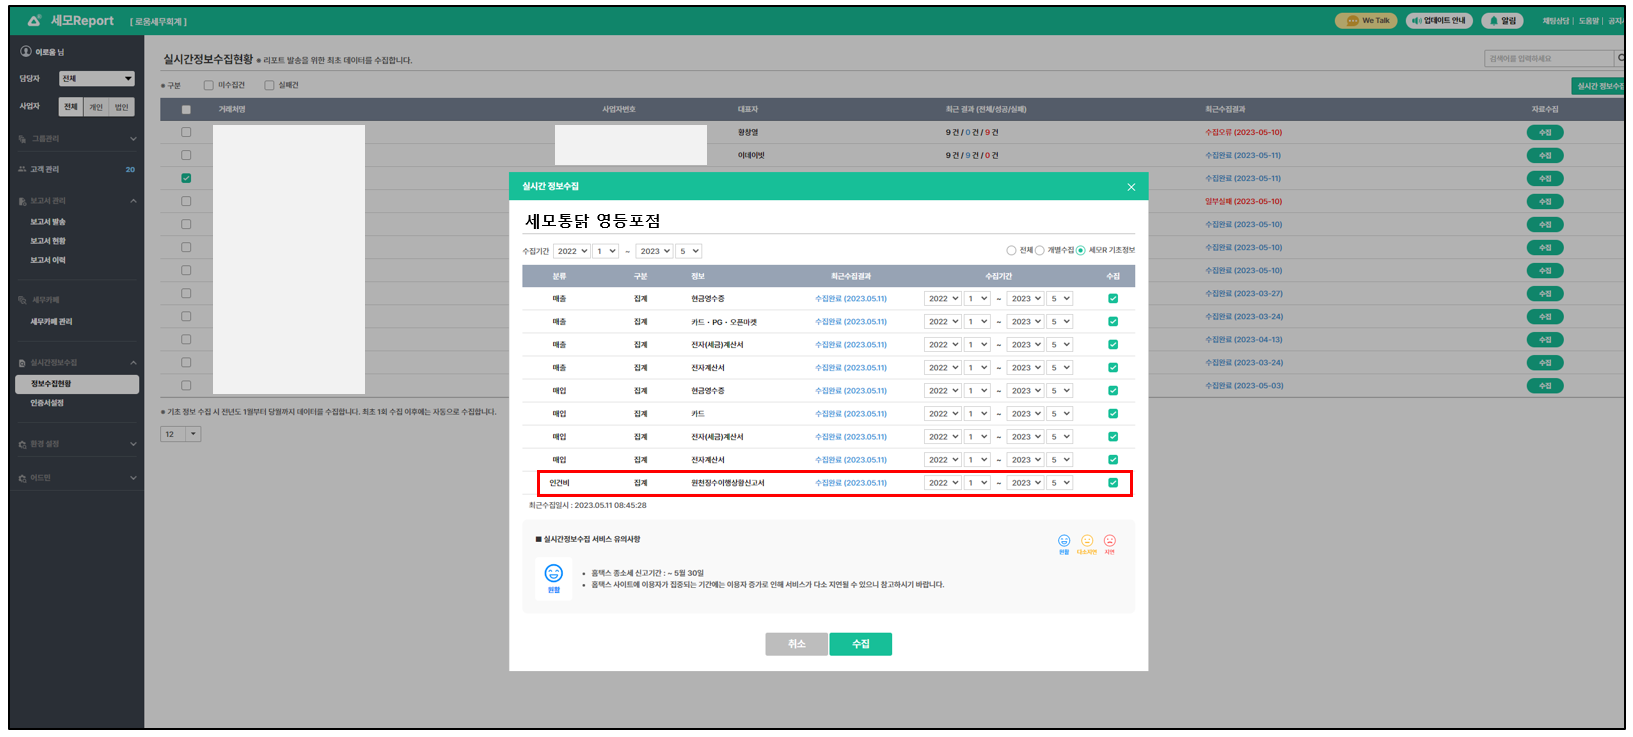Enable the 미수집건 filter checkbox
Image resolution: width=1633 pixels, height=737 pixels.
(209, 86)
